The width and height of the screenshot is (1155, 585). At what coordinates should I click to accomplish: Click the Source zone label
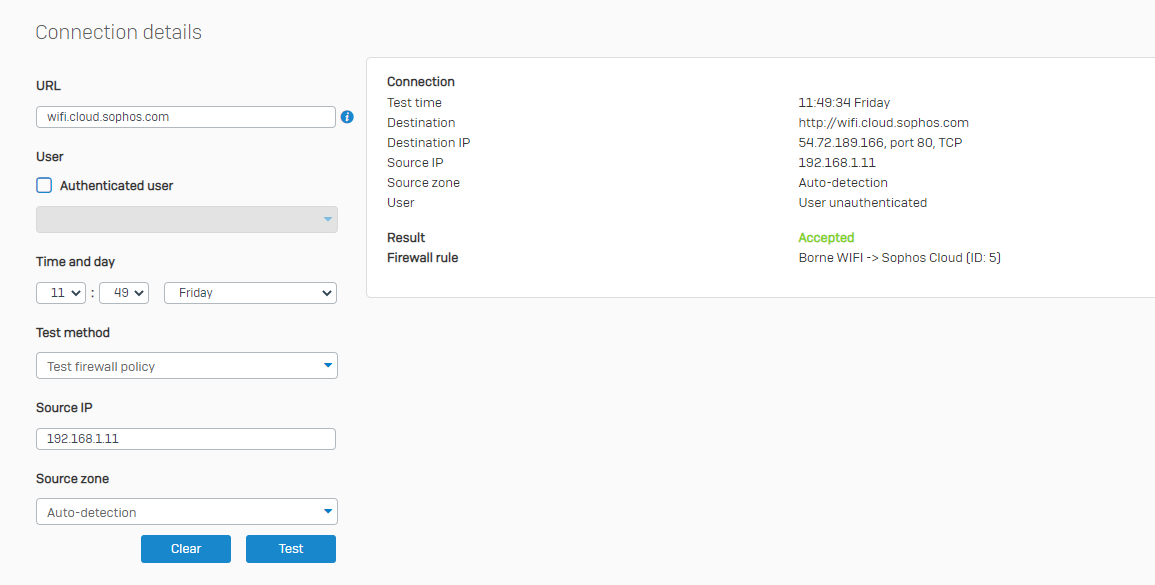pos(72,478)
